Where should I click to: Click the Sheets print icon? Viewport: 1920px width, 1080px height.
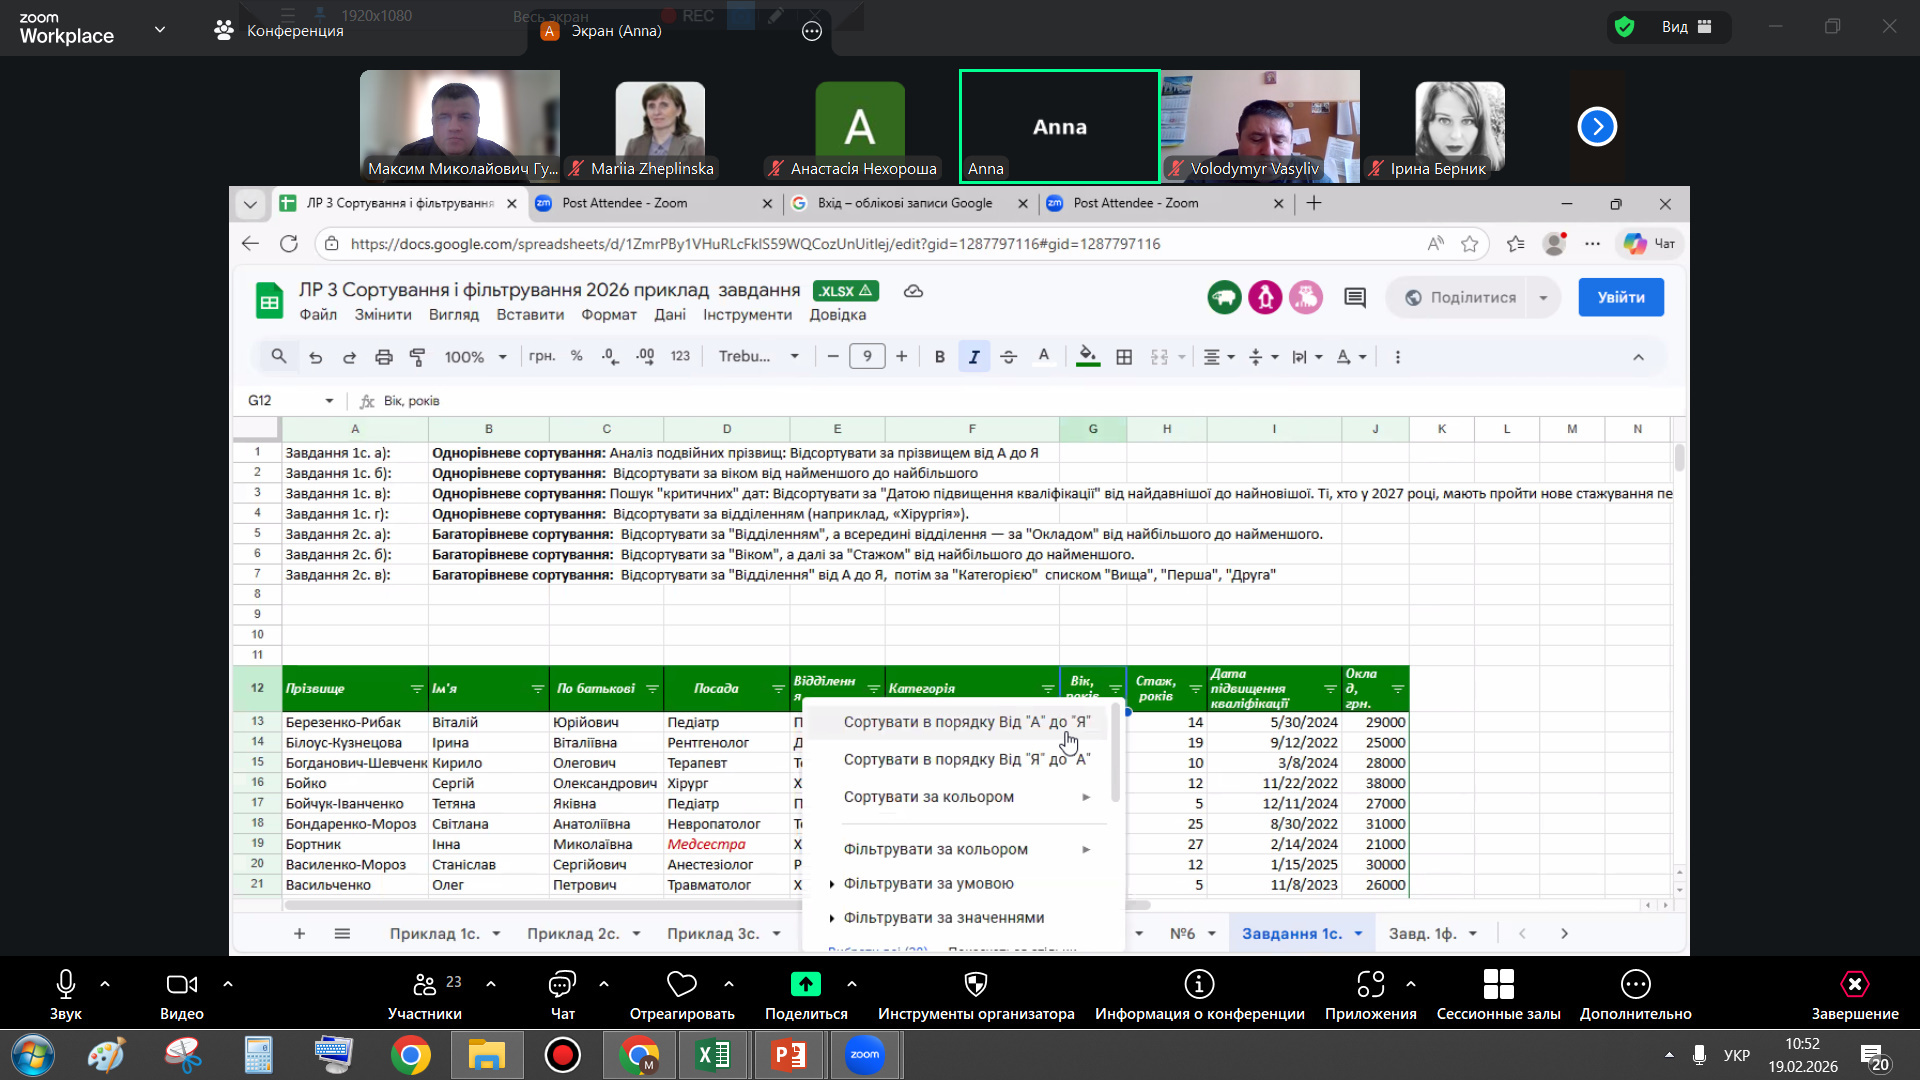click(383, 357)
